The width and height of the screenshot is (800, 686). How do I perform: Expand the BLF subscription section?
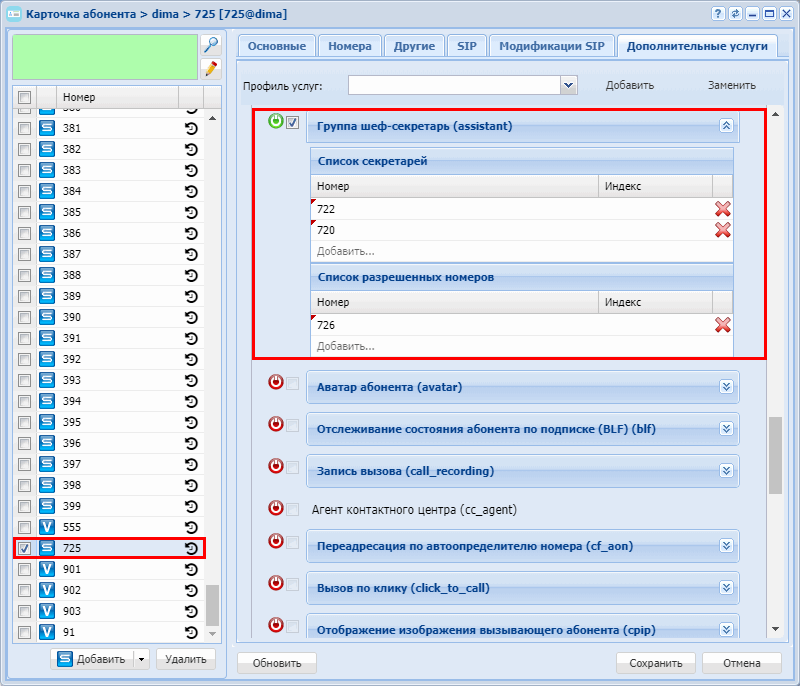726,428
